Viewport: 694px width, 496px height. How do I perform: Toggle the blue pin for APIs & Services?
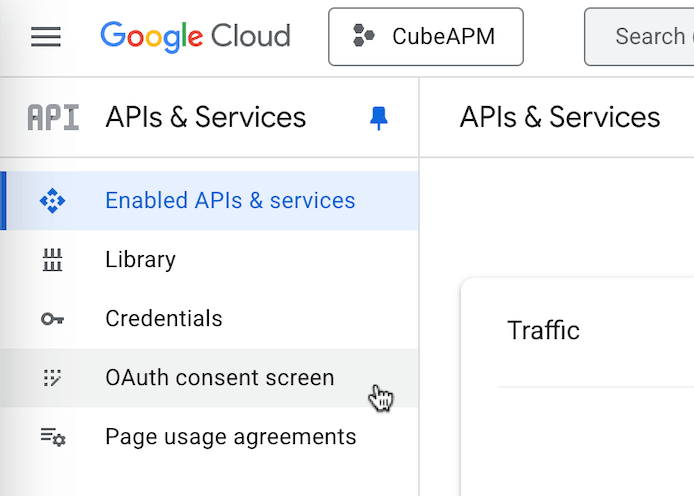pyautogui.click(x=378, y=118)
